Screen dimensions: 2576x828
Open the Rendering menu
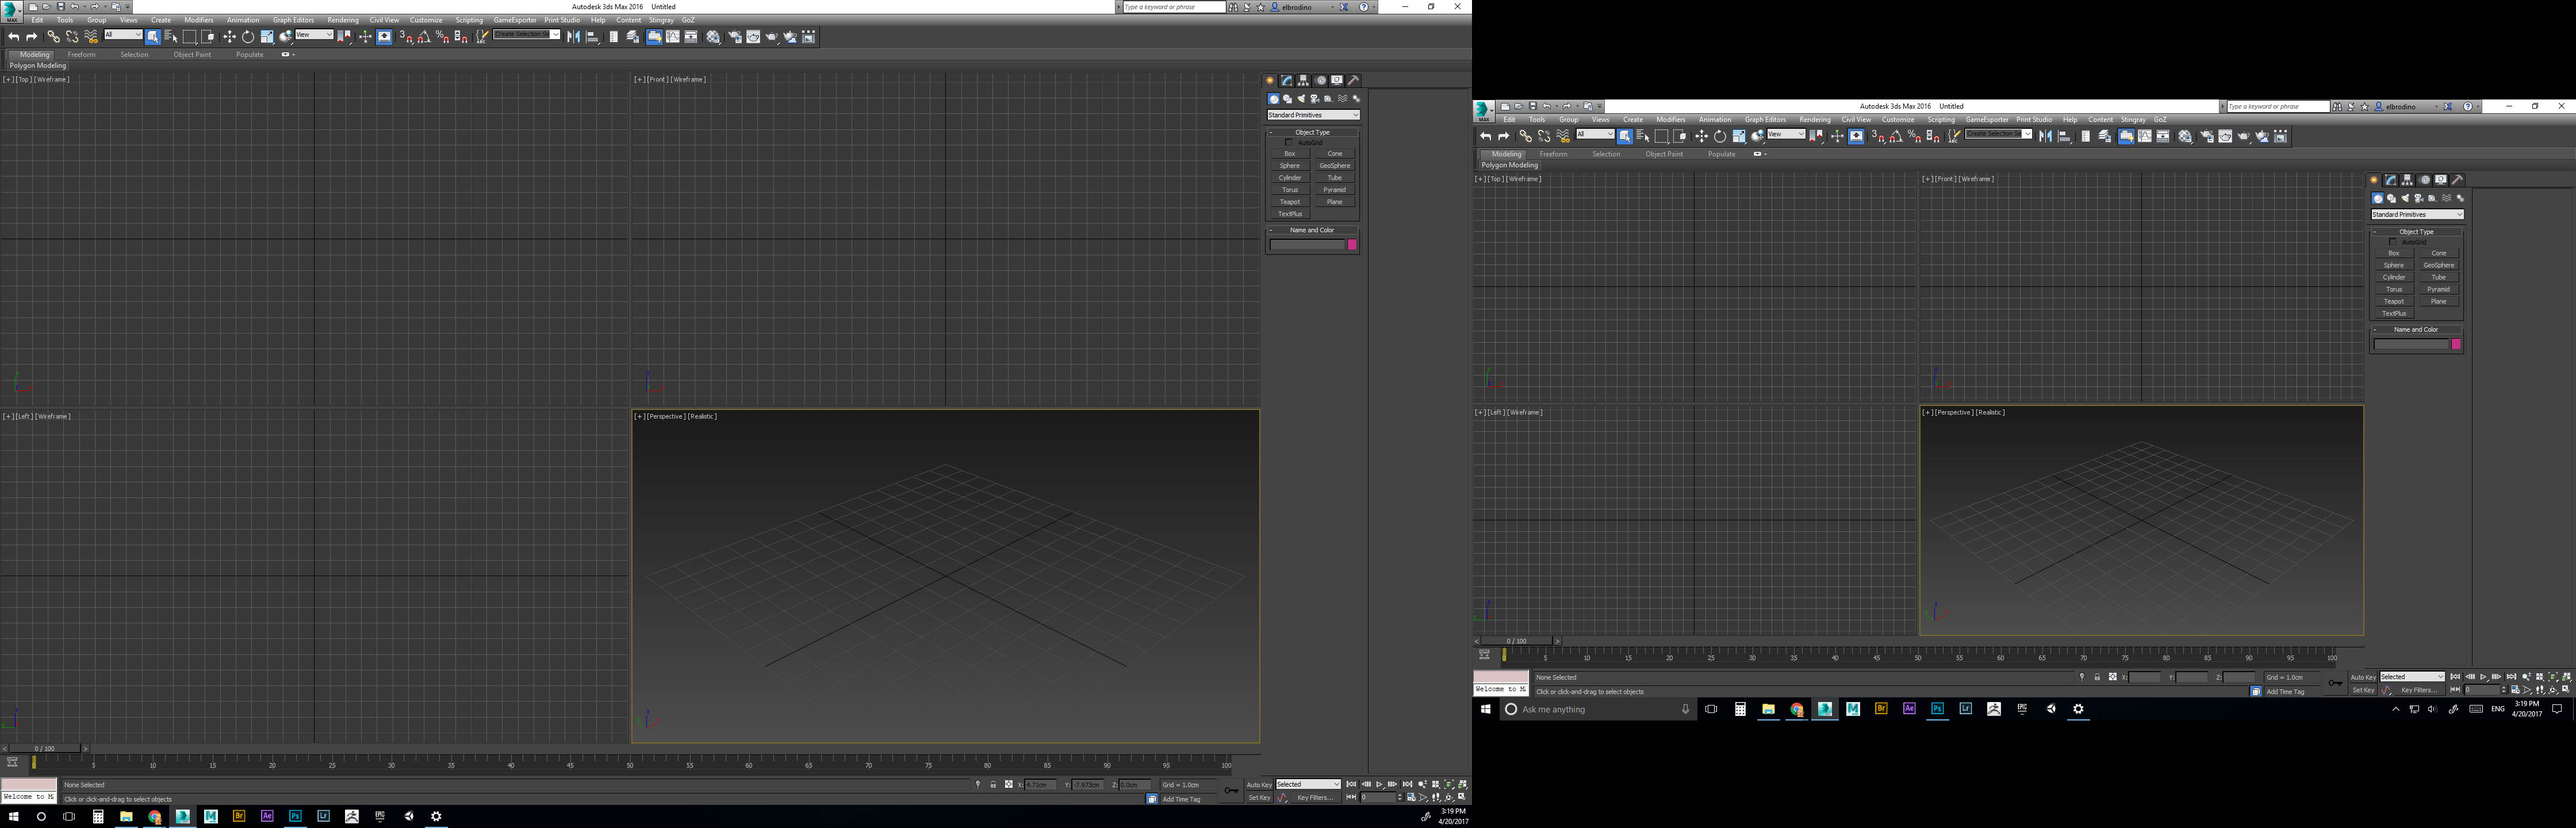(342, 19)
